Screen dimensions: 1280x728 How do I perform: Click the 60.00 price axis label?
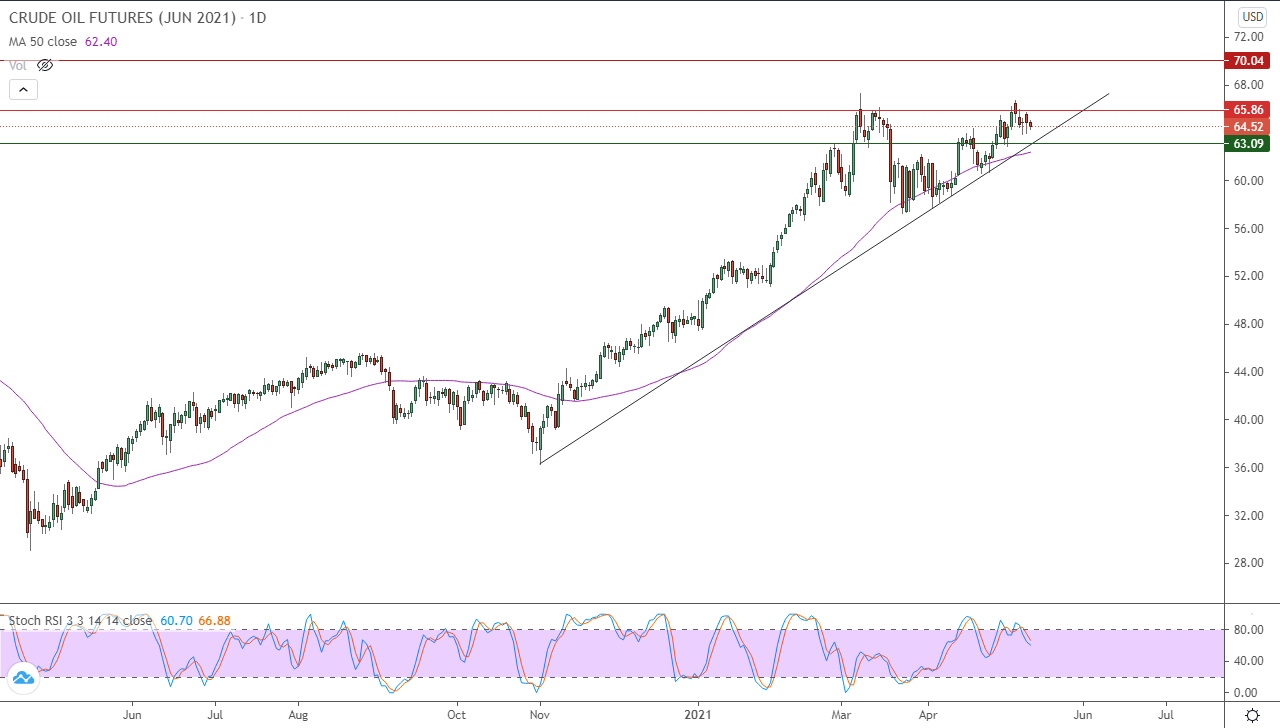pyautogui.click(x=1249, y=181)
